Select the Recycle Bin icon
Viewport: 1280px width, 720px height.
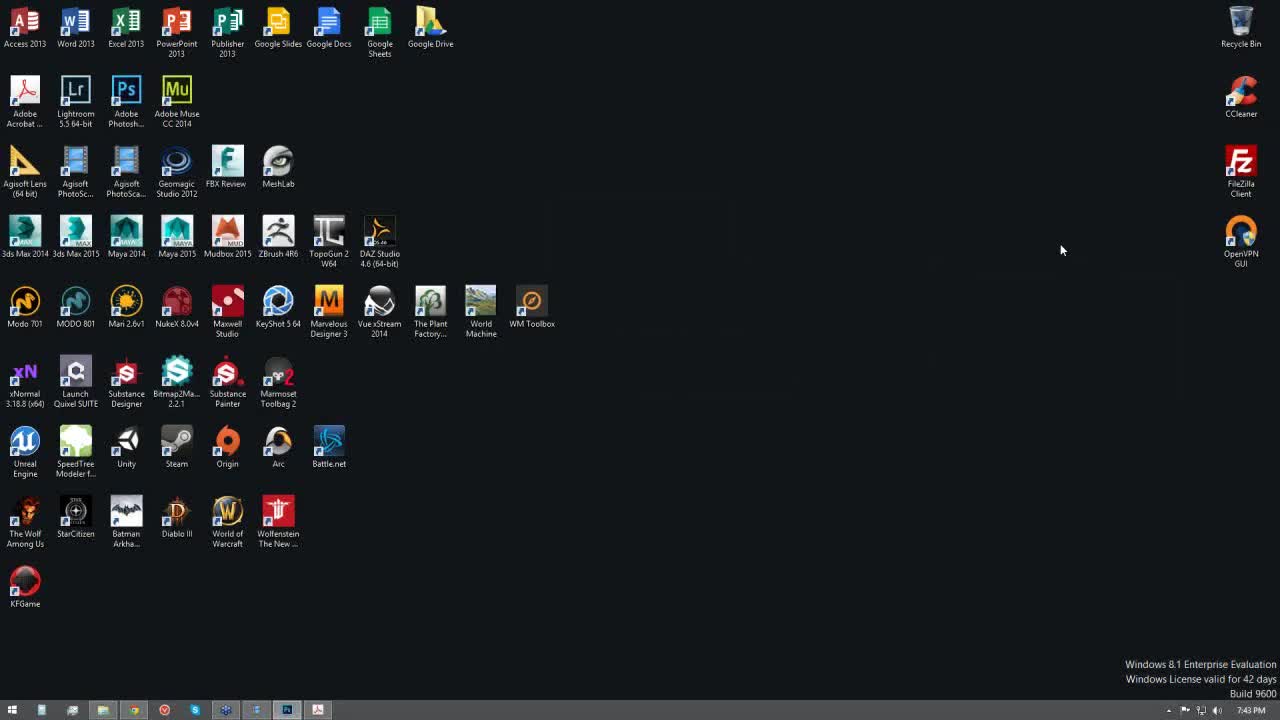click(x=1241, y=28)
